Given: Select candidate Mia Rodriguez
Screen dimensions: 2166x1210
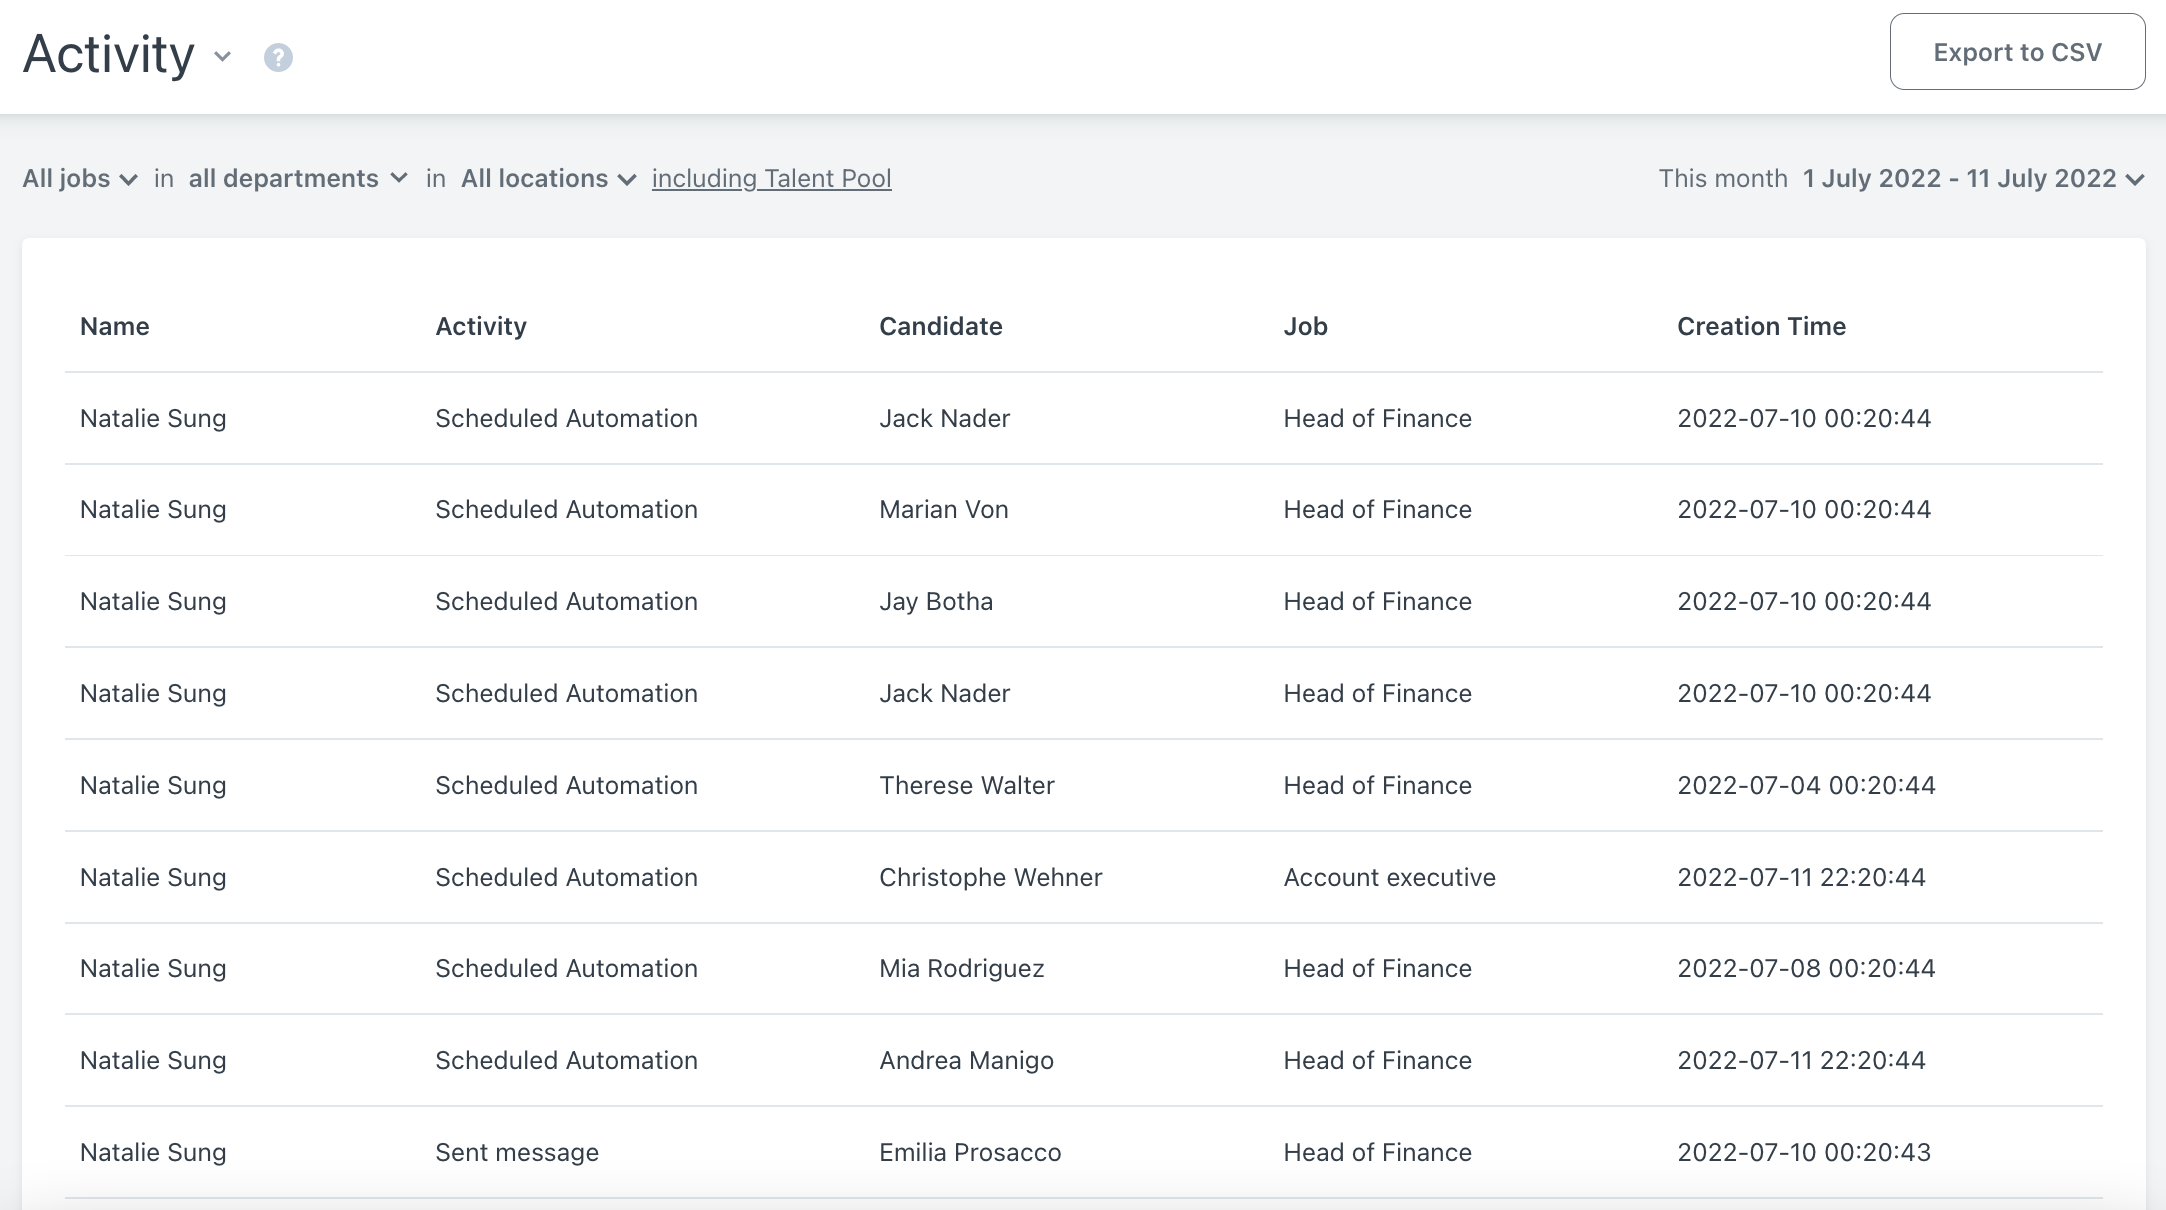Looking at the screenshot, I should click(x=962, y=968).
